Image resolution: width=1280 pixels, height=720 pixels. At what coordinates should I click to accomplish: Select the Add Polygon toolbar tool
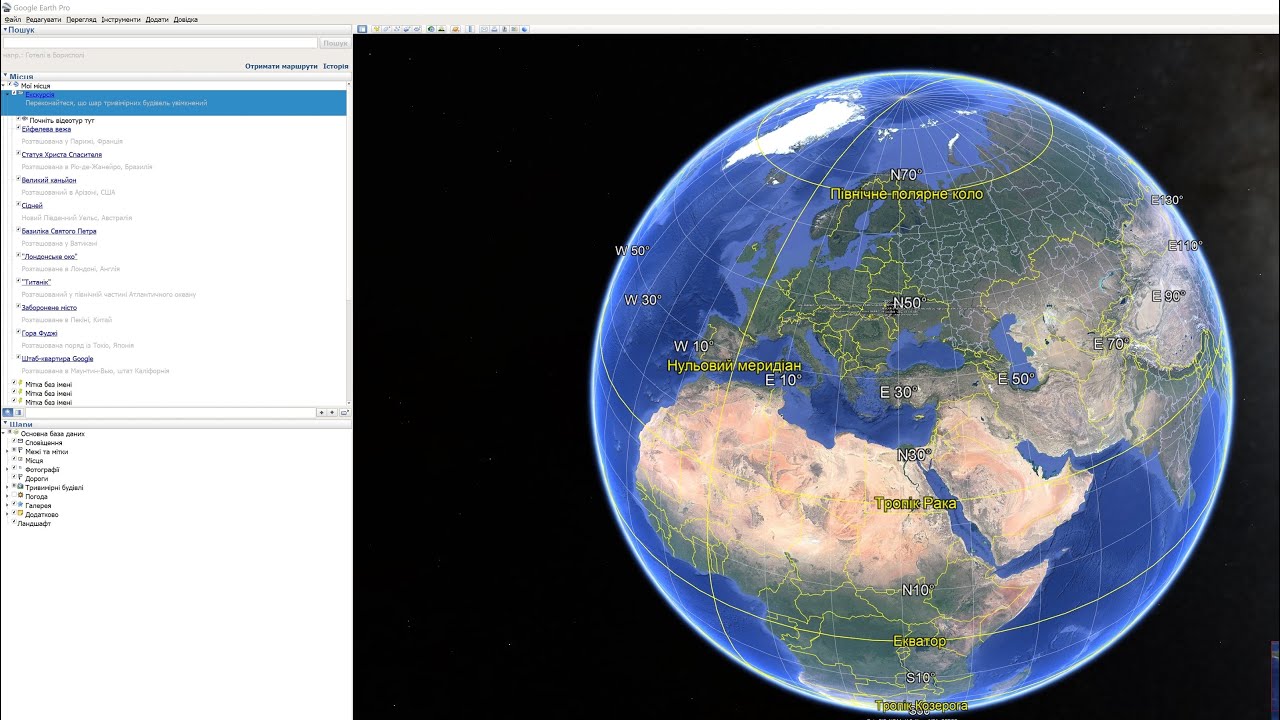(387, 29)
